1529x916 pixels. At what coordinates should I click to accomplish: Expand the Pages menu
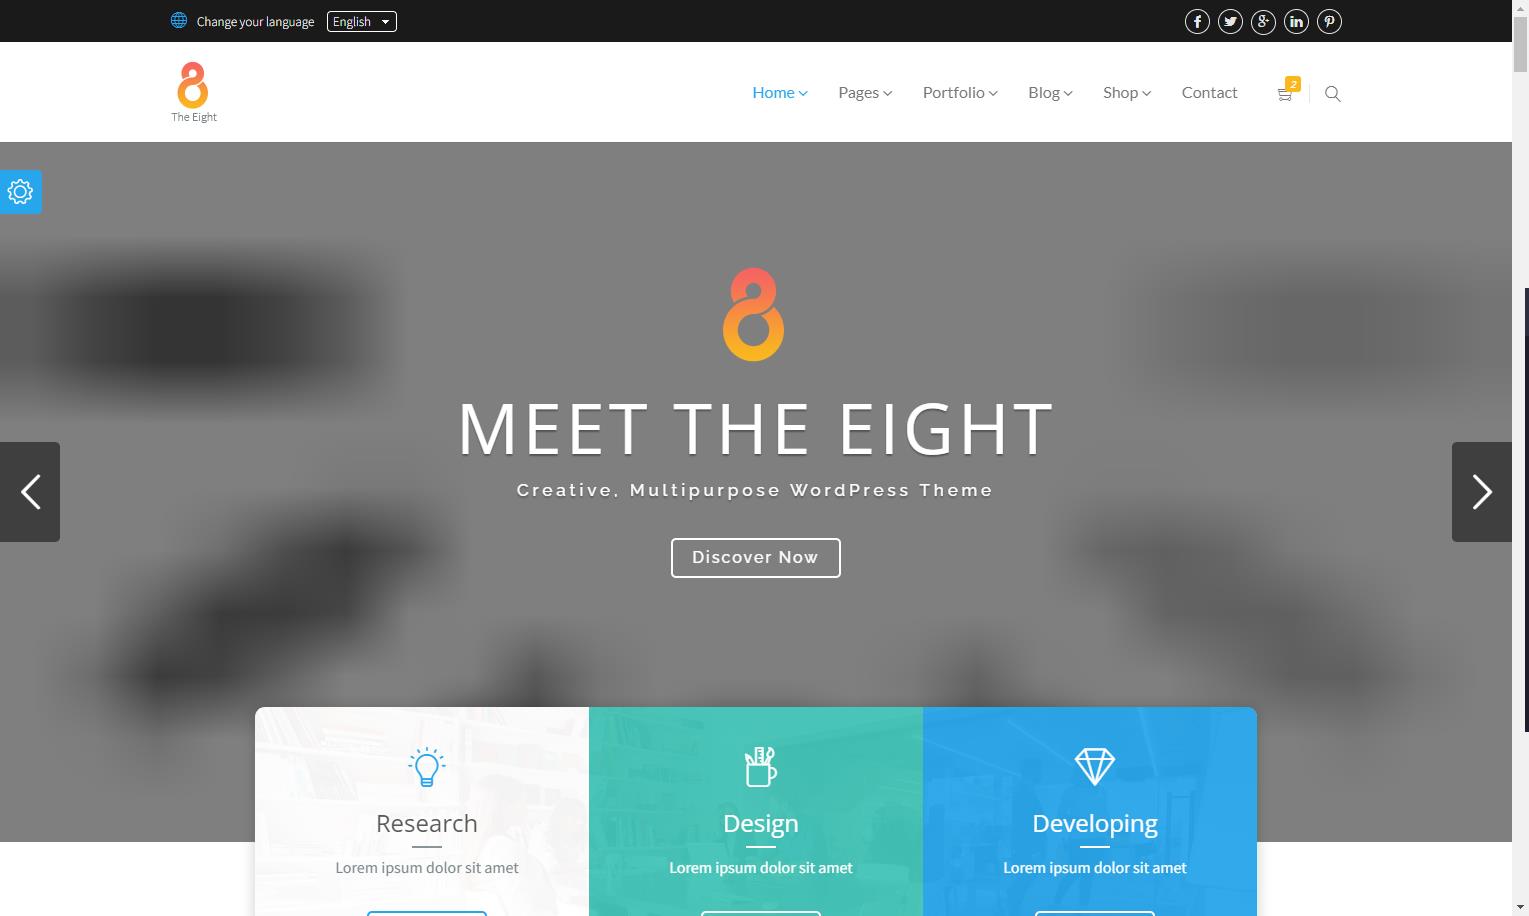865,92
